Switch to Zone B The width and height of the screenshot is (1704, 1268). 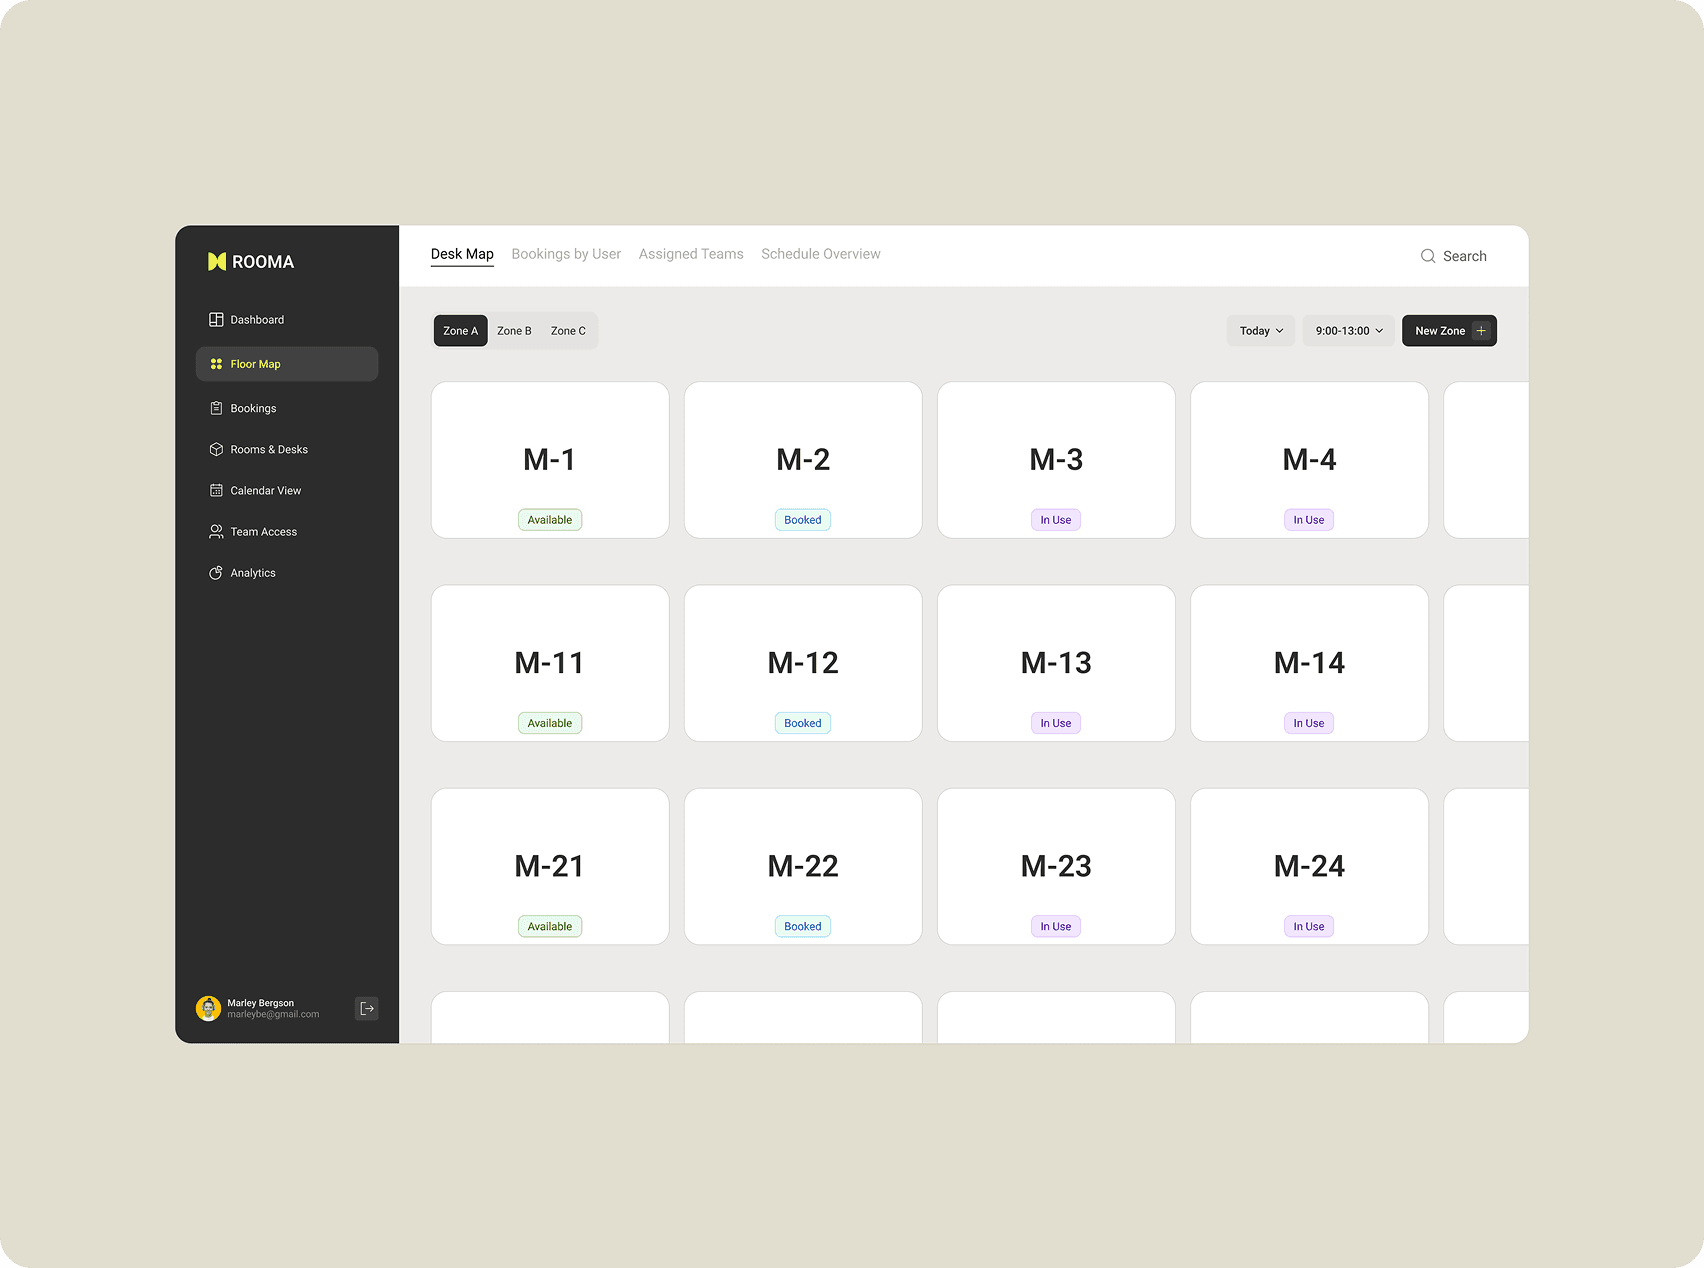pyautogui.click(x=514, y=331)
